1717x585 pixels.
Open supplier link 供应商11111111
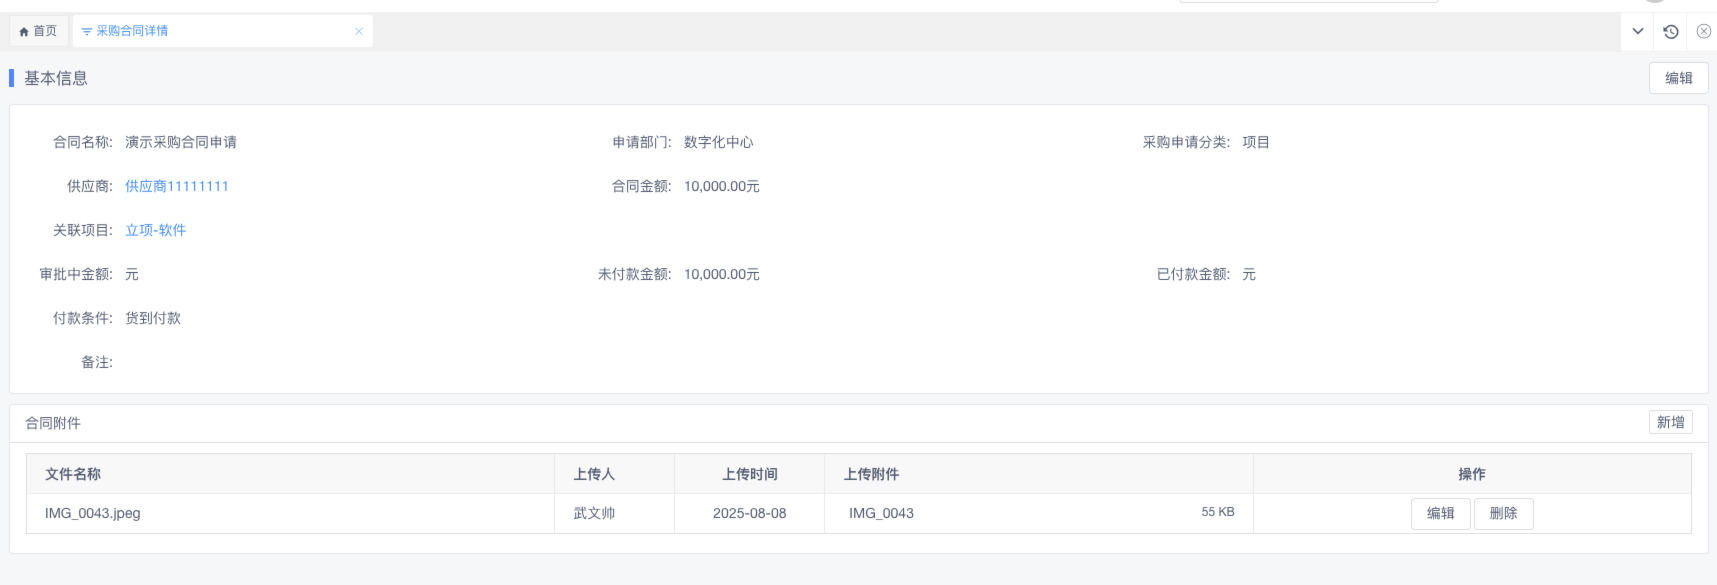[177, 186]
